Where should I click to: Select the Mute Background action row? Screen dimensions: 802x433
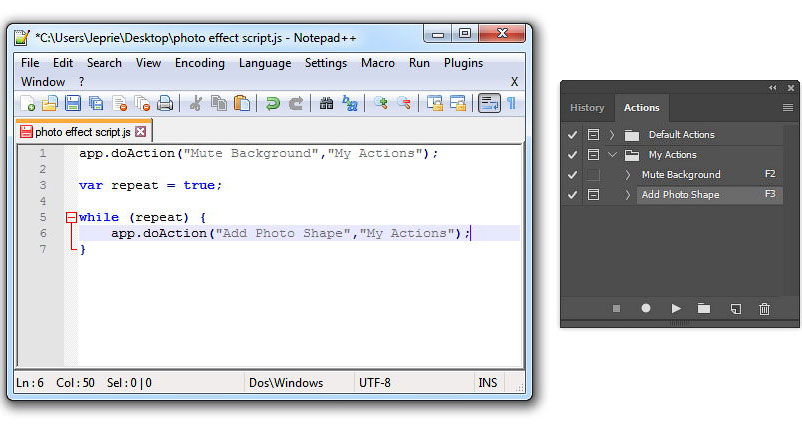click(x=710, y=175)
